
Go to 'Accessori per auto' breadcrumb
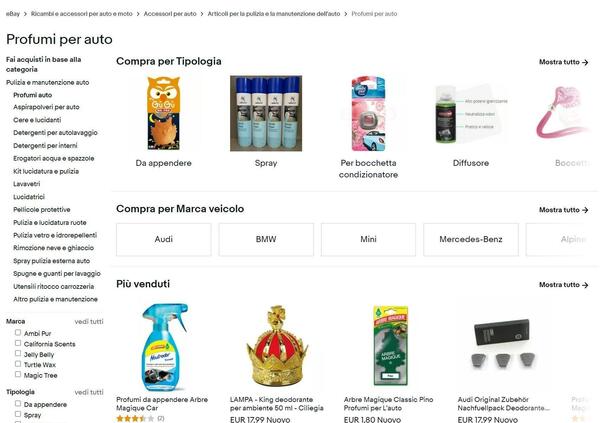tap(170, 14)
